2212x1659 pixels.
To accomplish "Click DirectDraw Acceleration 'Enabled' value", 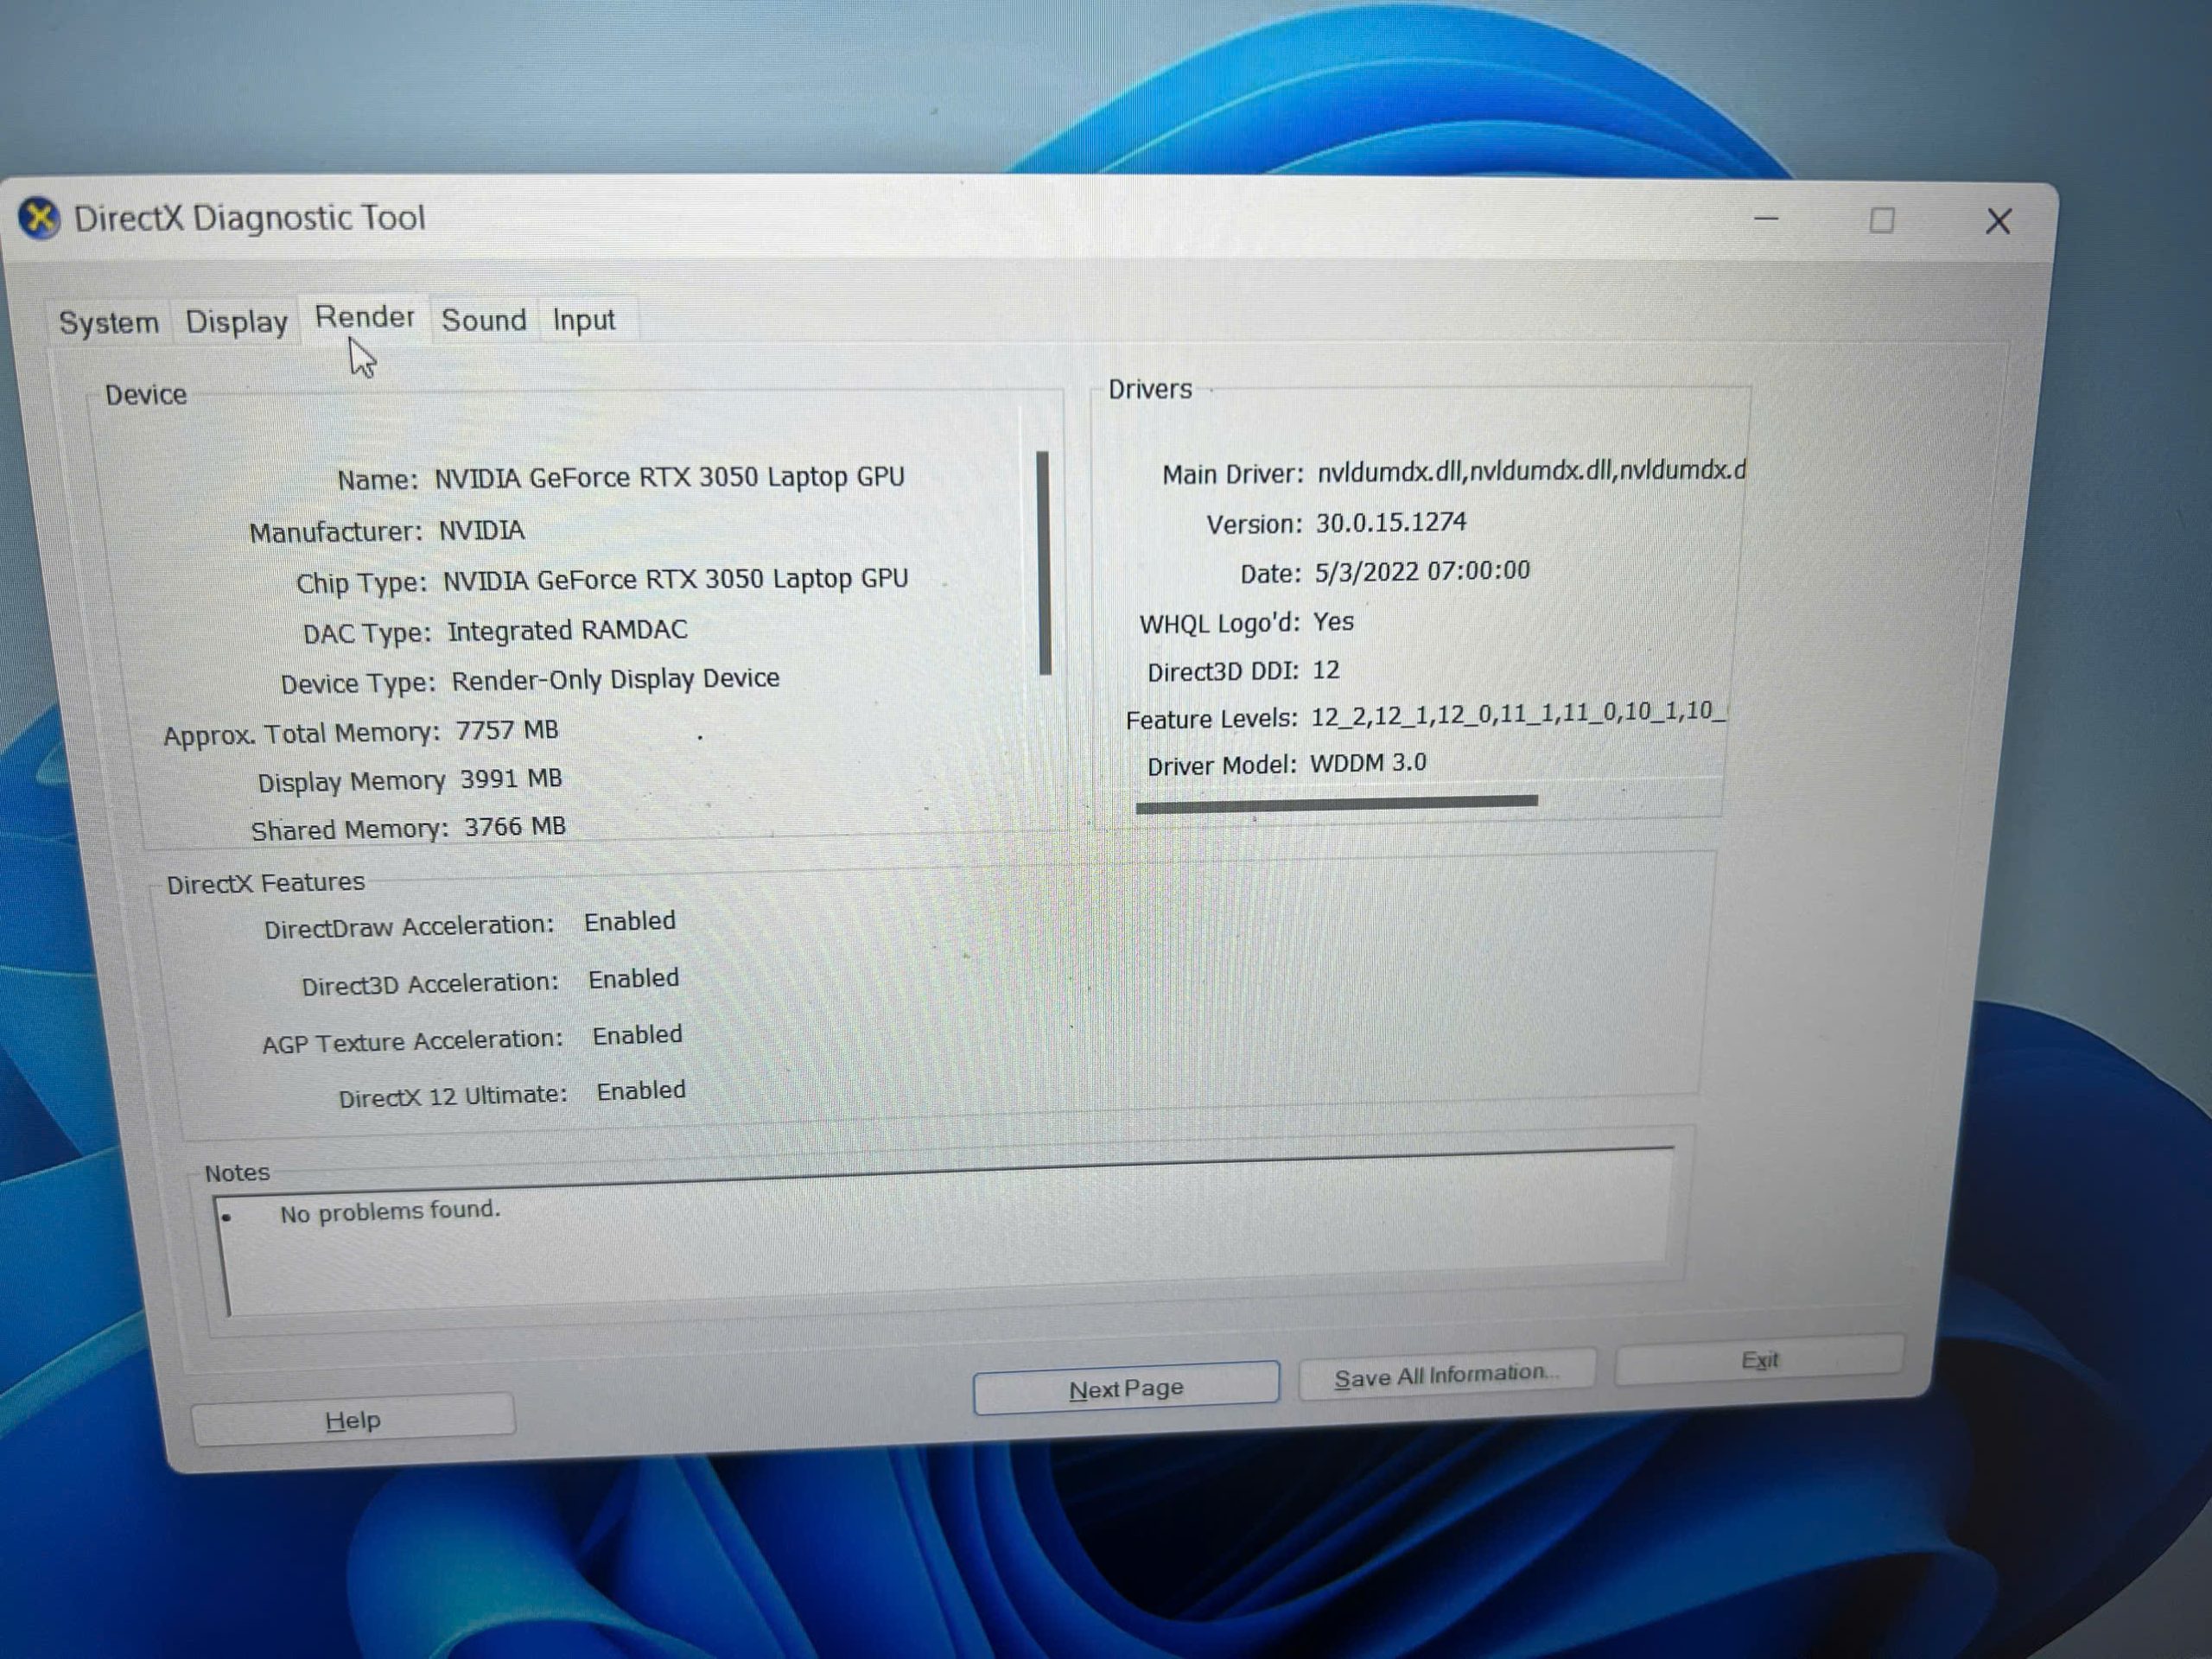I will (x=630, y=921).
